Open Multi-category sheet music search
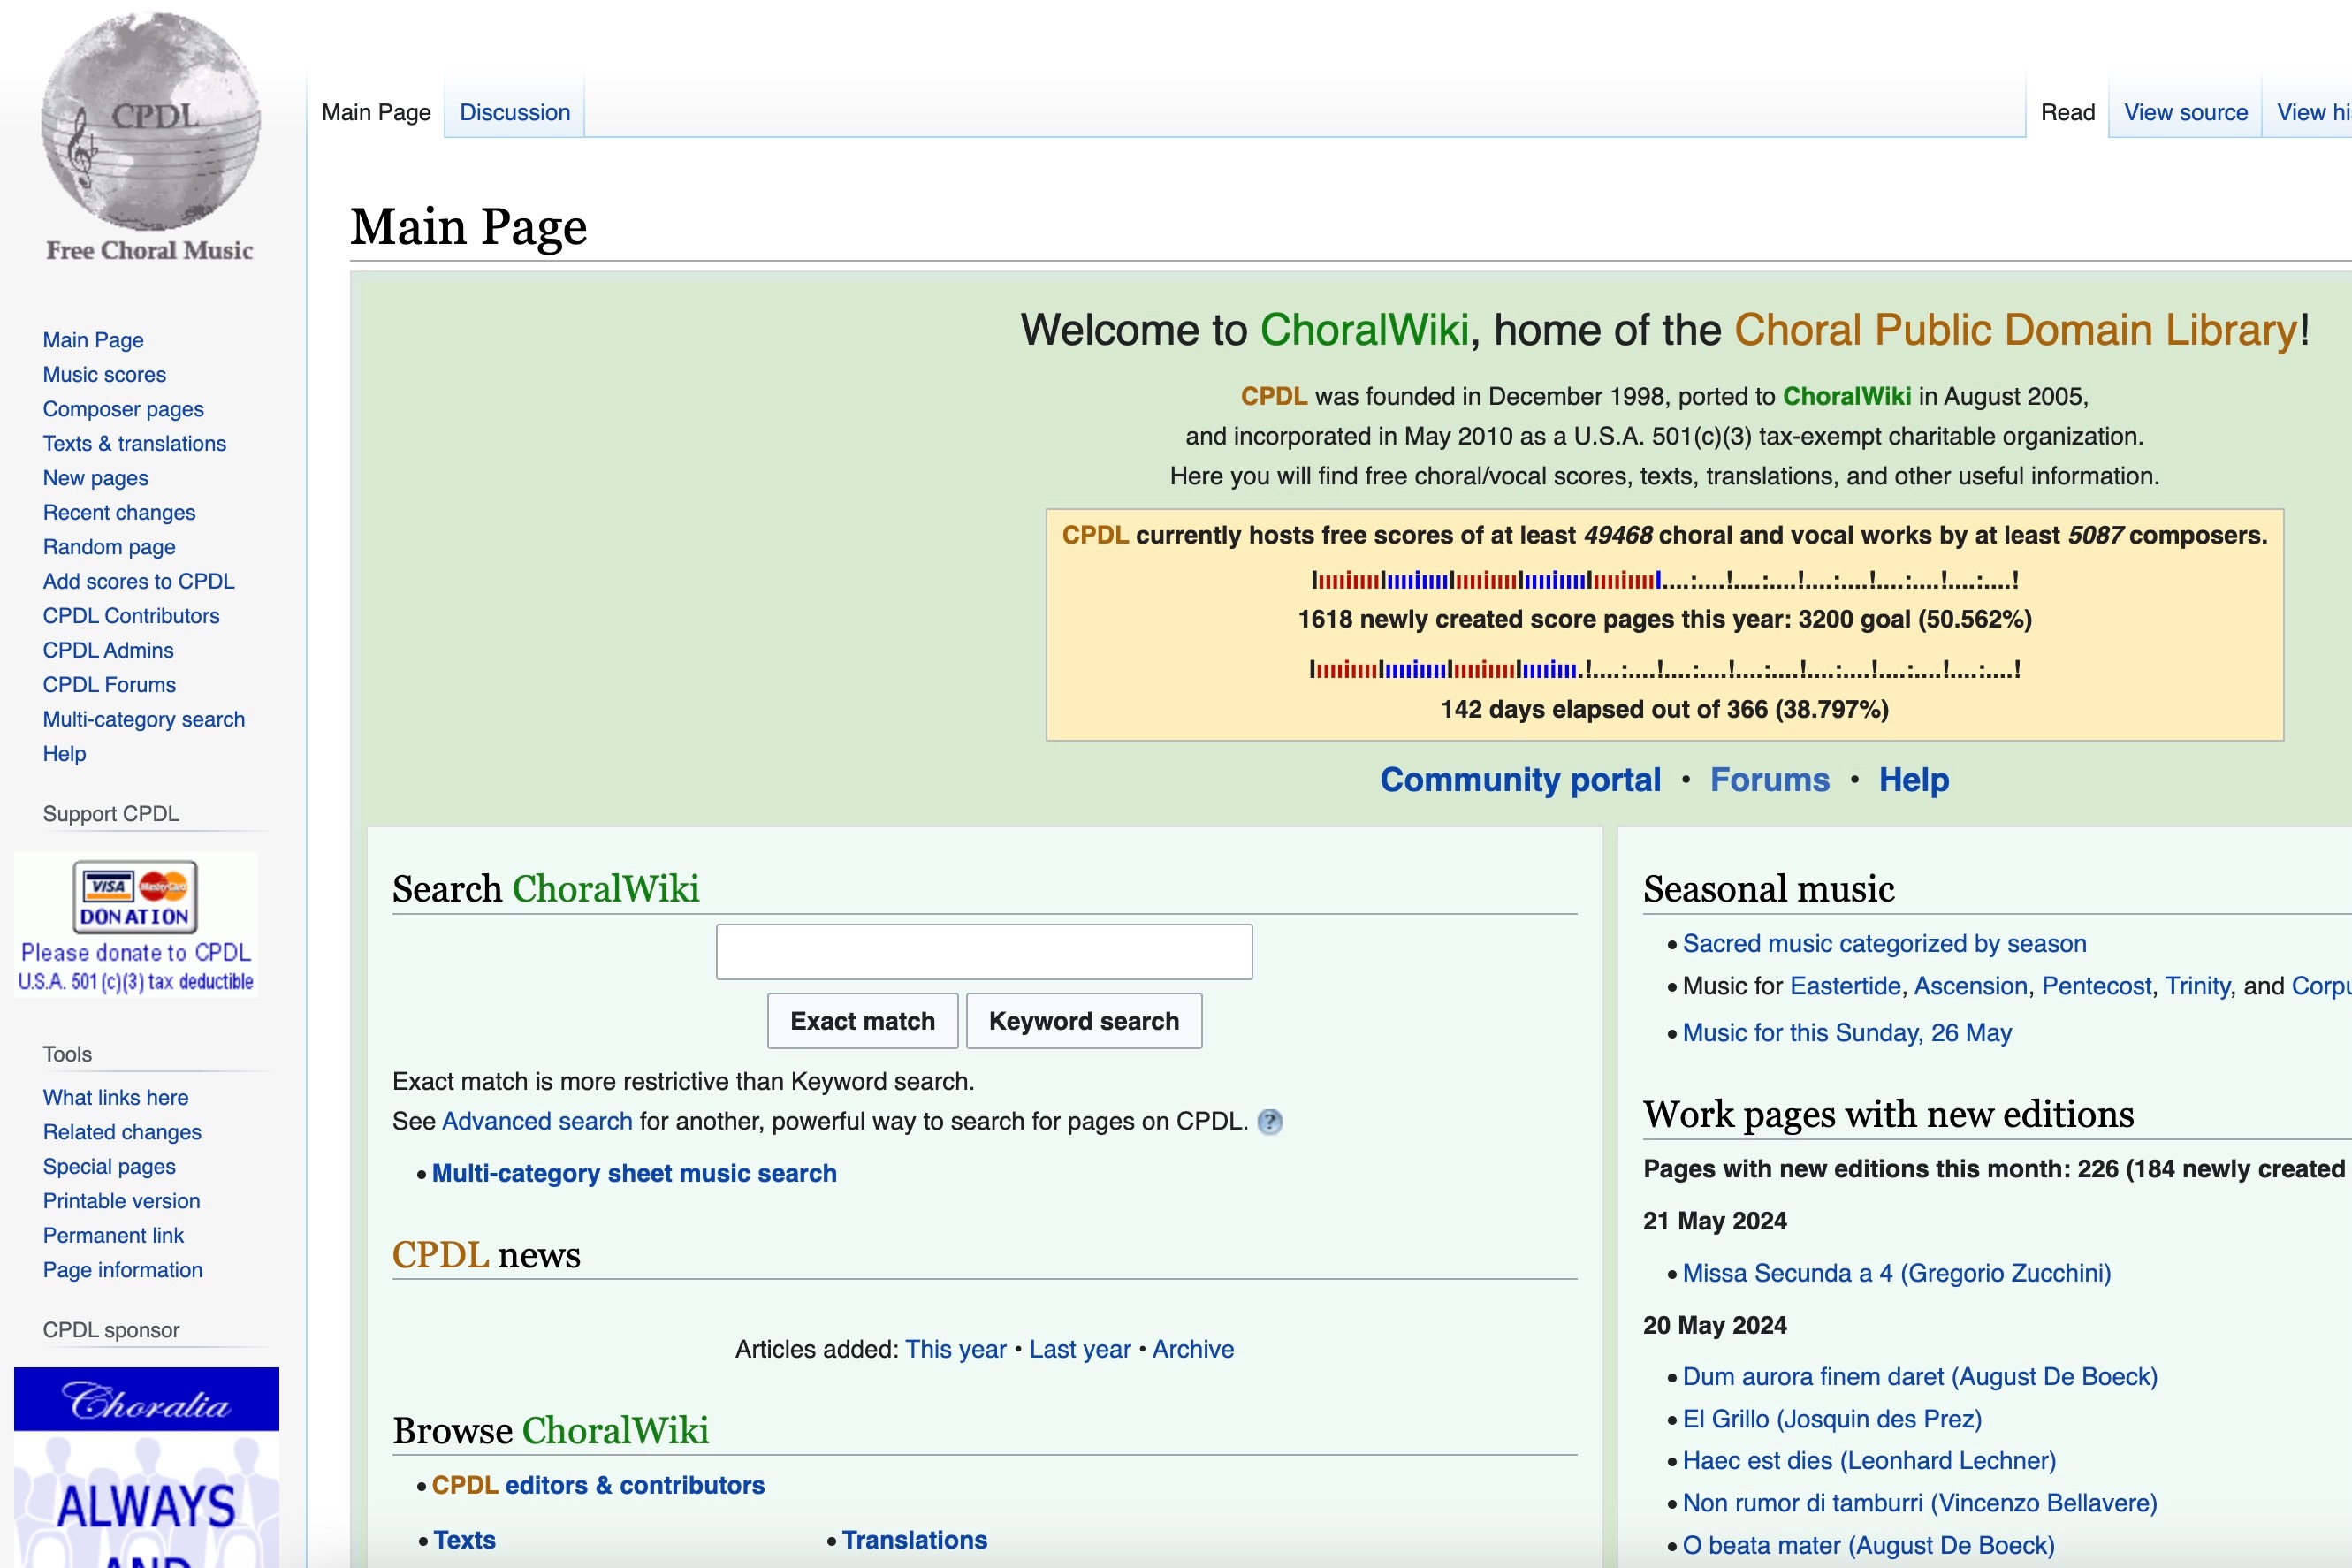 [634, 1174]
